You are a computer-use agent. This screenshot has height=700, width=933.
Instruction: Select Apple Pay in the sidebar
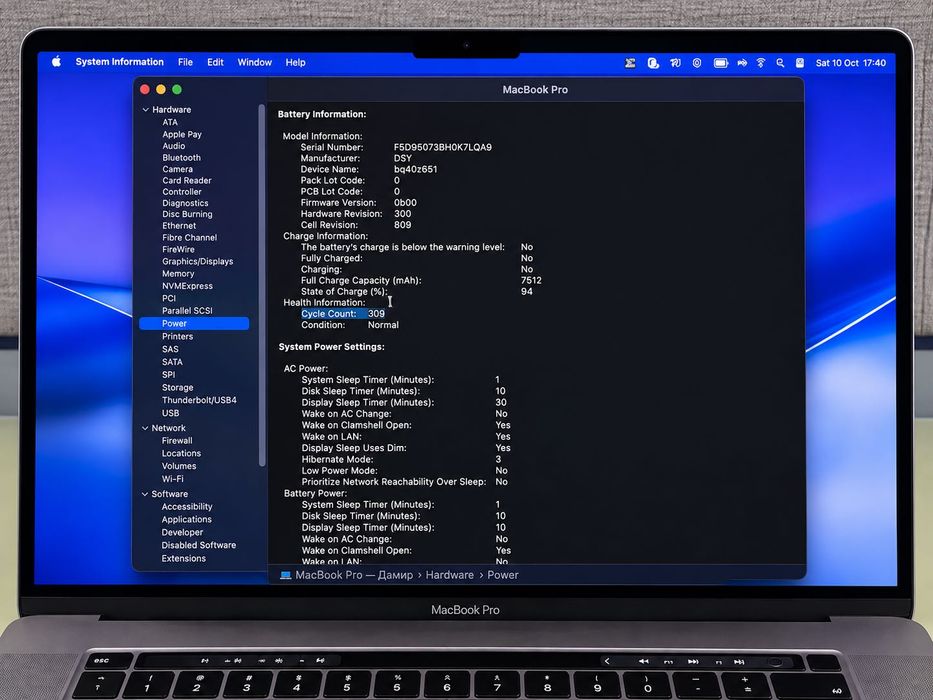pos(181,135)
